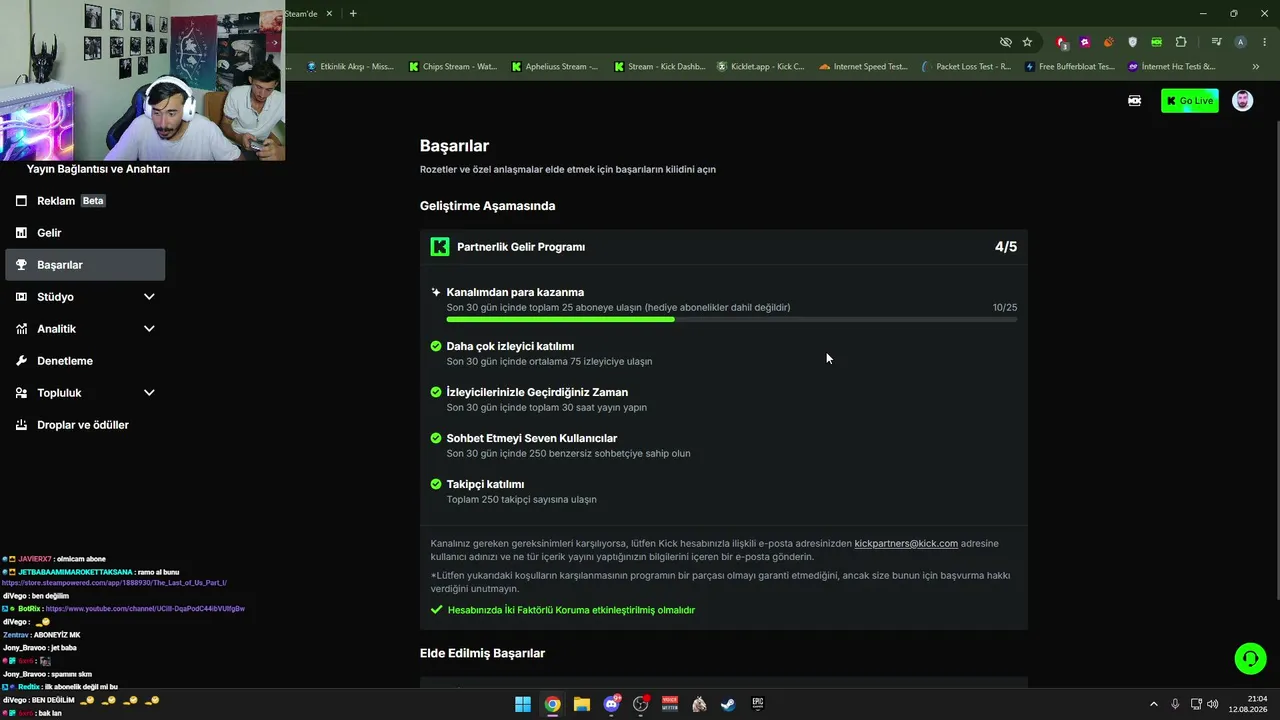Open the Free Bufferbloat Test bookmark
This screenshot has height=720, width=1280.
tap(1069, 67)
